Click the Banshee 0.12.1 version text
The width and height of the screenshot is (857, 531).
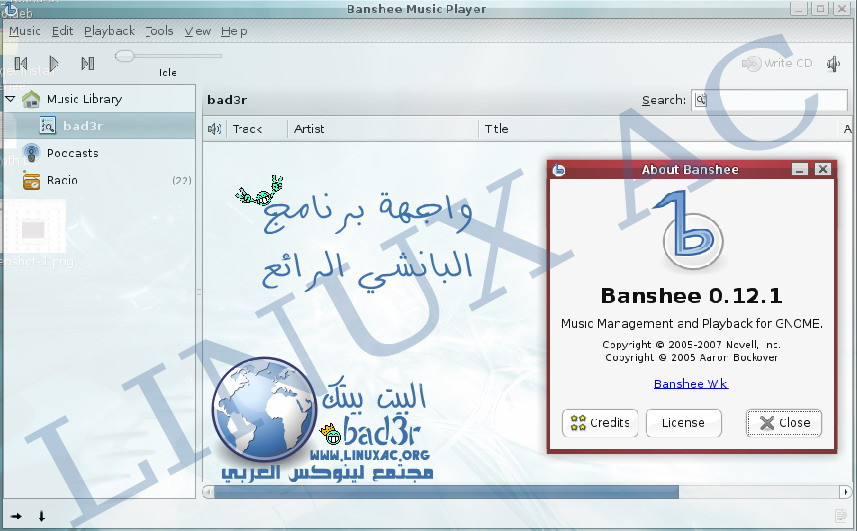click(691, 296)
